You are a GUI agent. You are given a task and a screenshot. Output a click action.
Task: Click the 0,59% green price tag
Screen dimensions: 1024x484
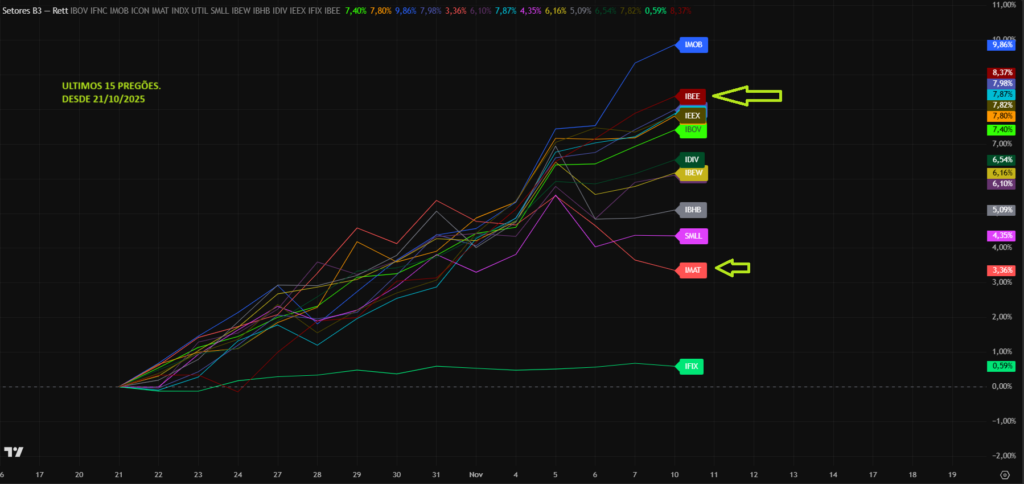[1001, 367]
